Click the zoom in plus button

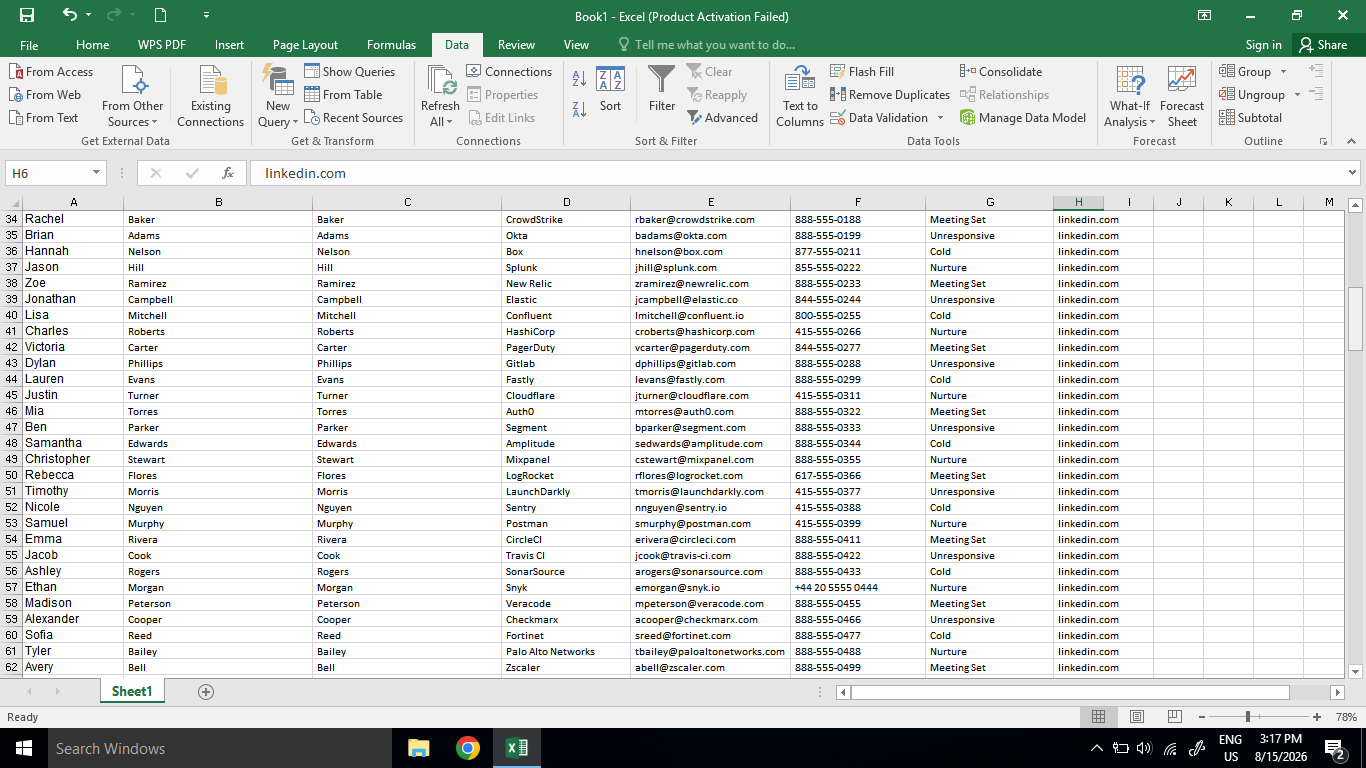point(1317,717)
